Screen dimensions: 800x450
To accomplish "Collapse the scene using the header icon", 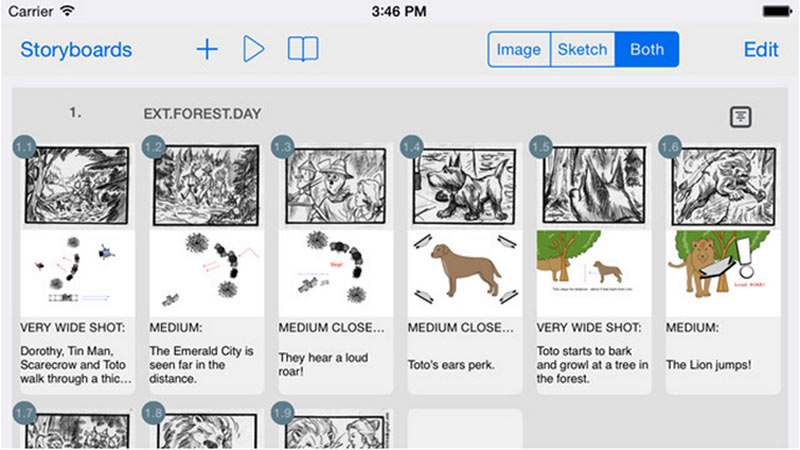I will click(740, 117).
